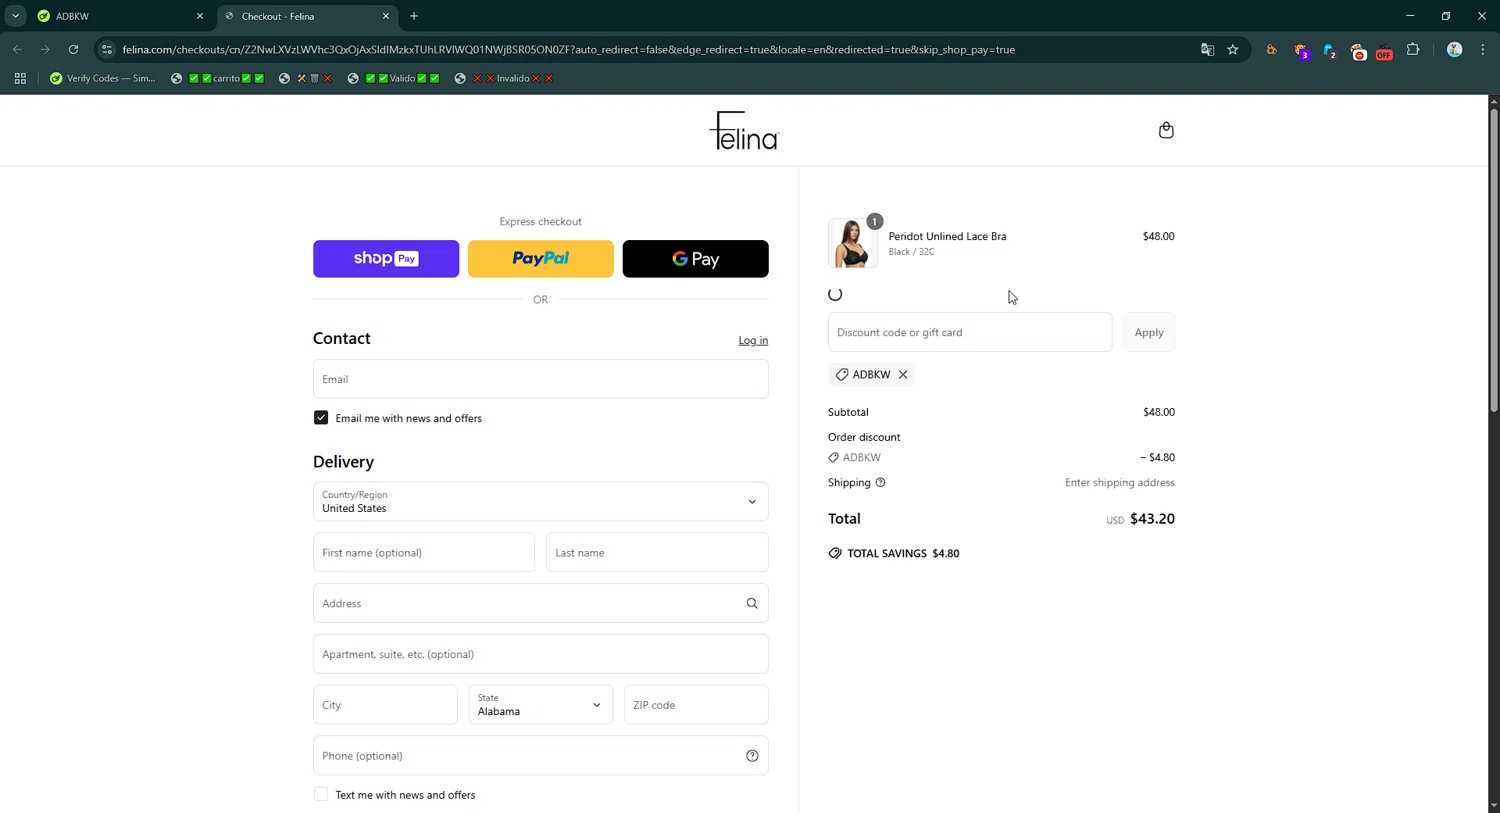Viewport: 1500px width, 813px height.
Task: Go back with the browser back arrow
Action: pyautogui.click(x=17, y=49)
